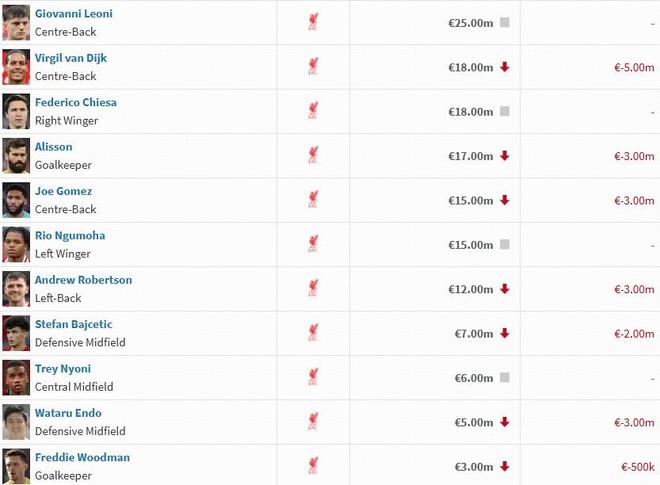This screenshot has width=660, height=485.
Task: Click Andrew Robertson's €12.00m market value
Action: tap(470, 289)
